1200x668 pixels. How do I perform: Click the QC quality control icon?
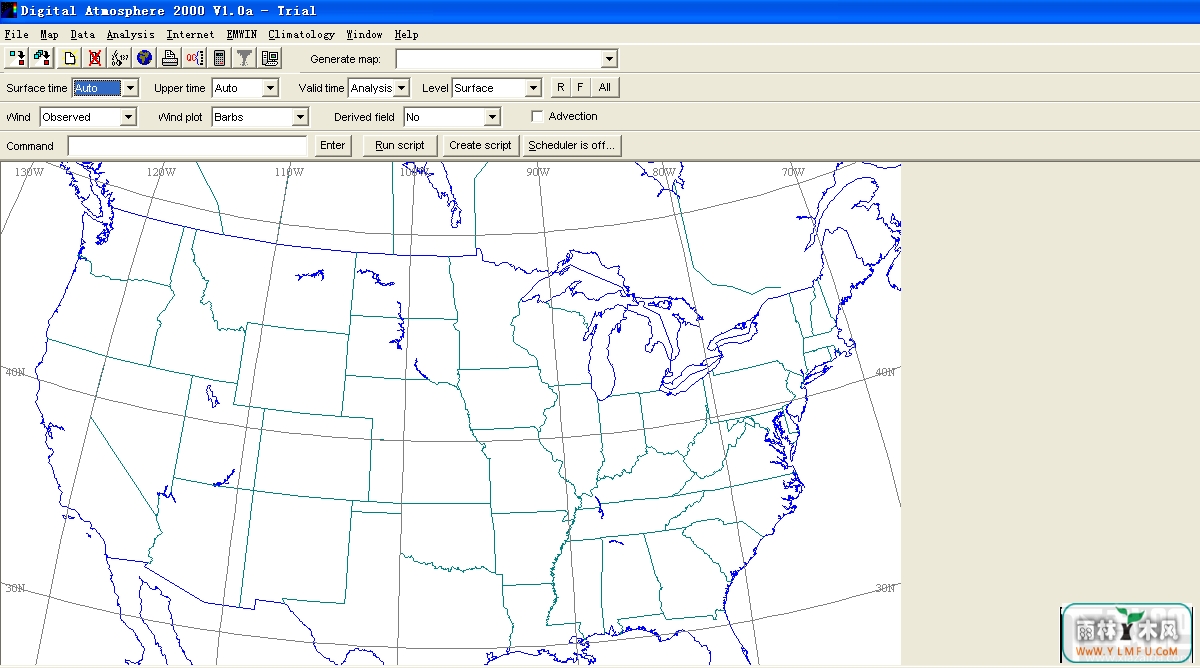tap(195, 58)
